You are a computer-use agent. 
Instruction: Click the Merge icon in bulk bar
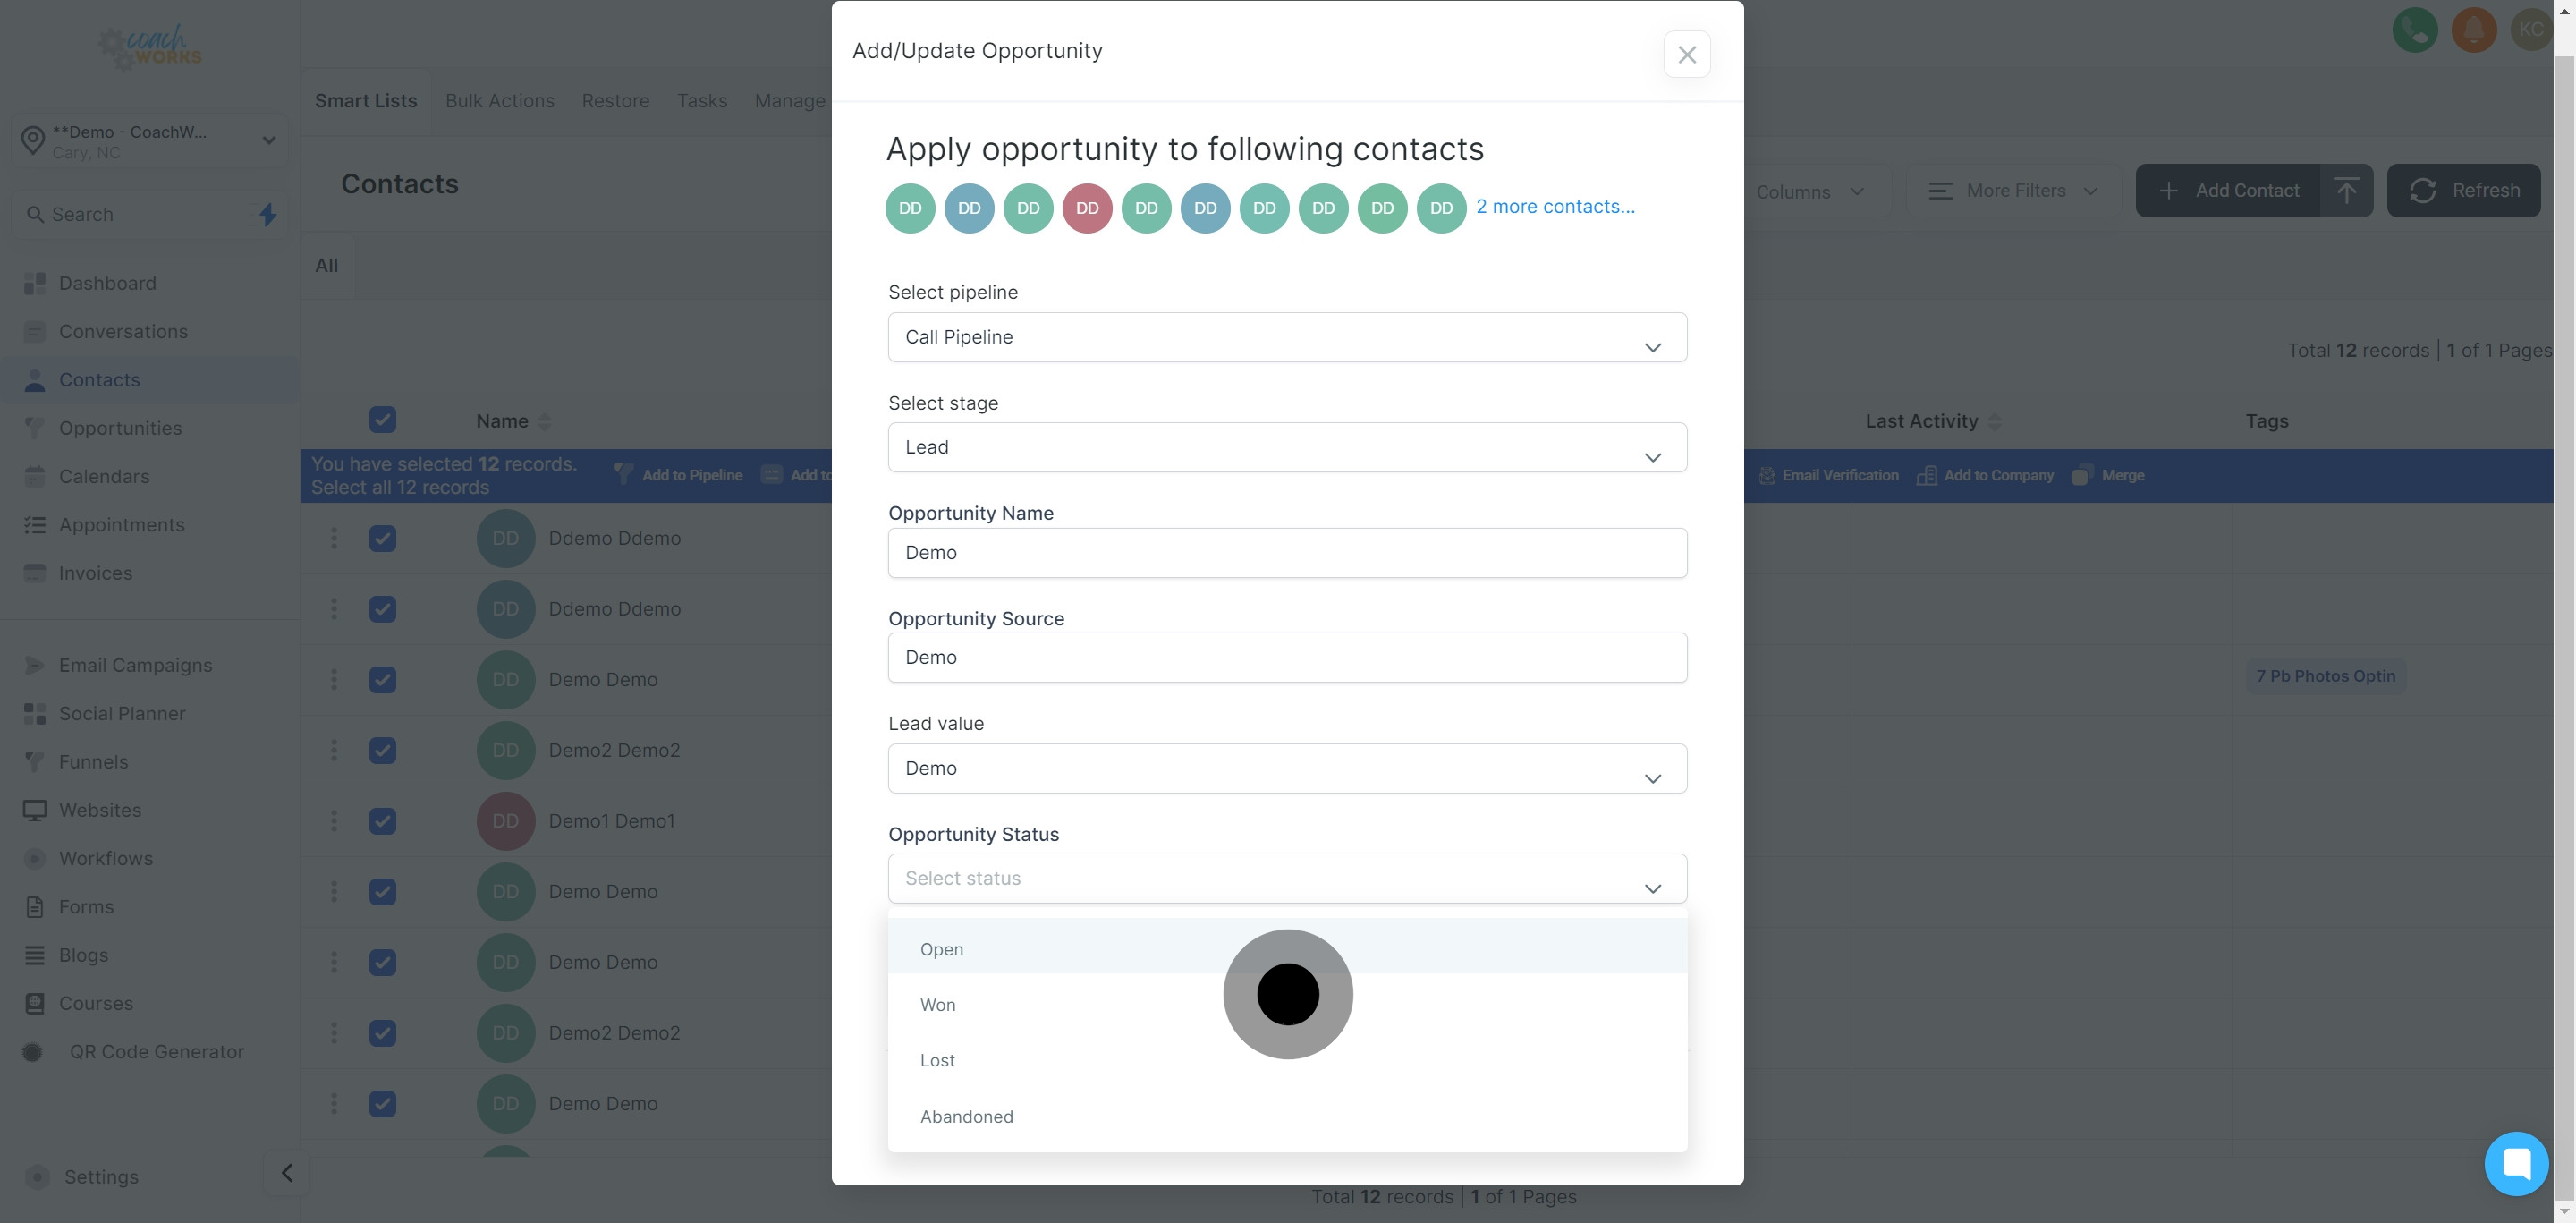[x=2082, y=475]
